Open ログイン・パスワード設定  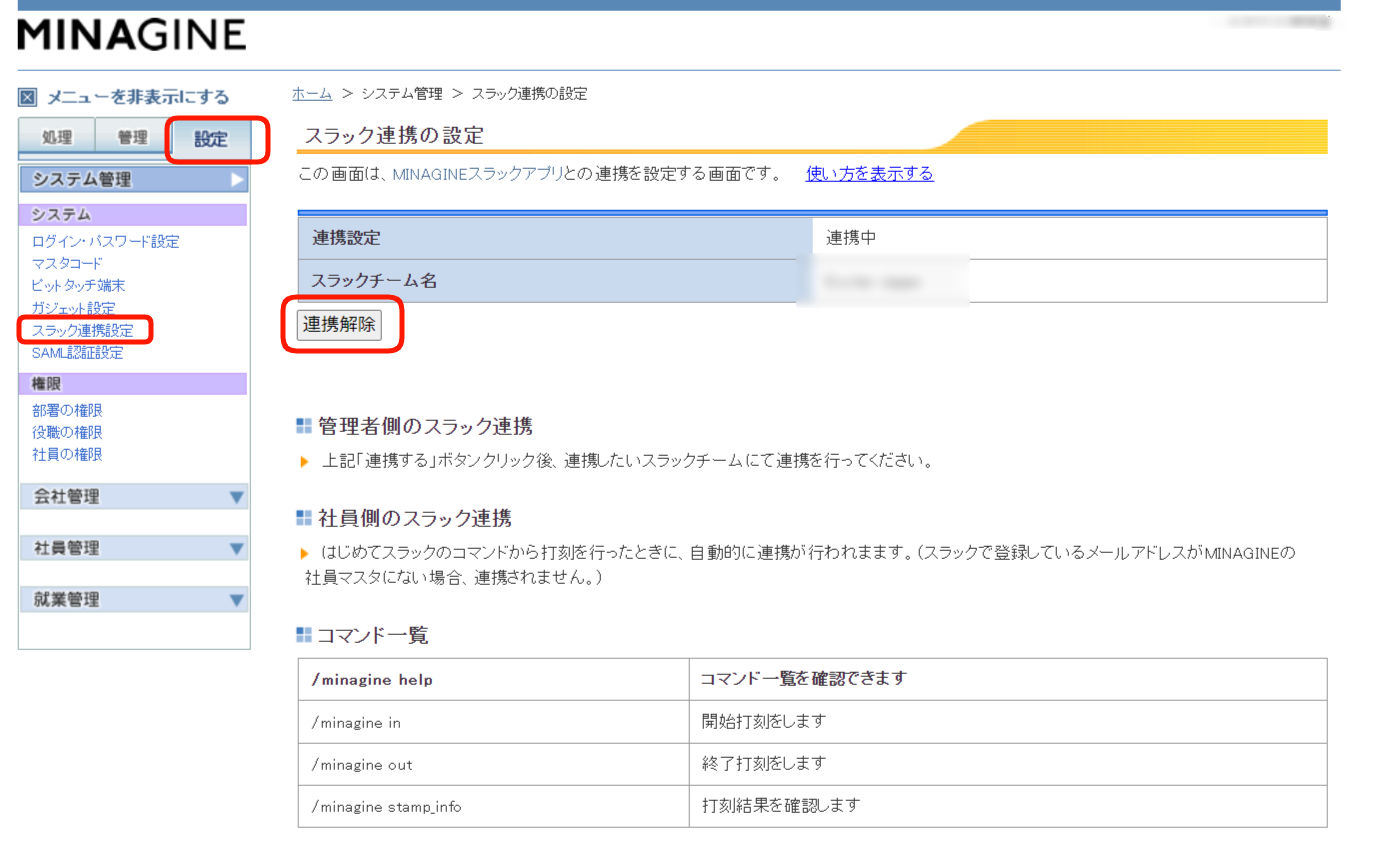106,241
